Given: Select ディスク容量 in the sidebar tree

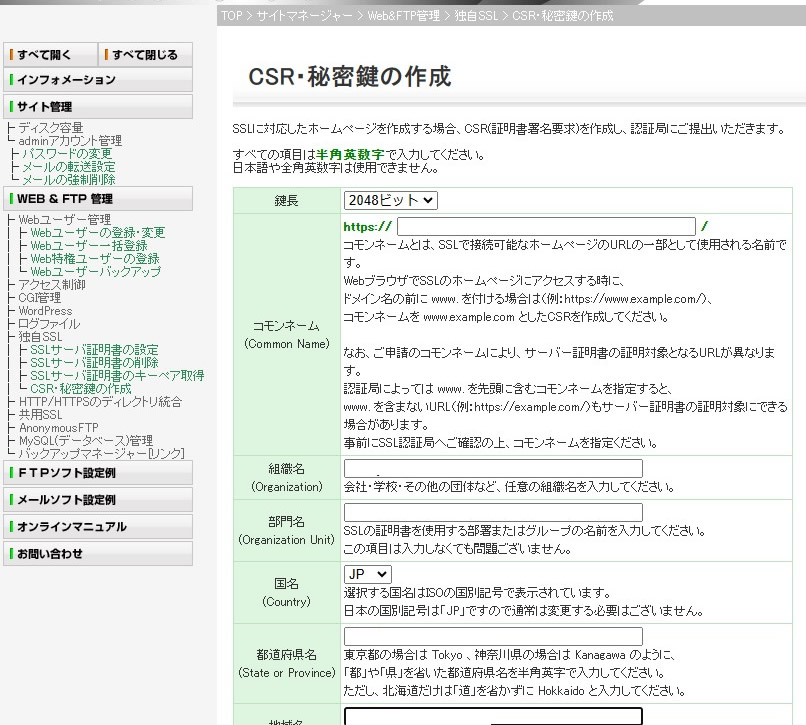Looking at the screenshot, I should [x=50, y=128].
